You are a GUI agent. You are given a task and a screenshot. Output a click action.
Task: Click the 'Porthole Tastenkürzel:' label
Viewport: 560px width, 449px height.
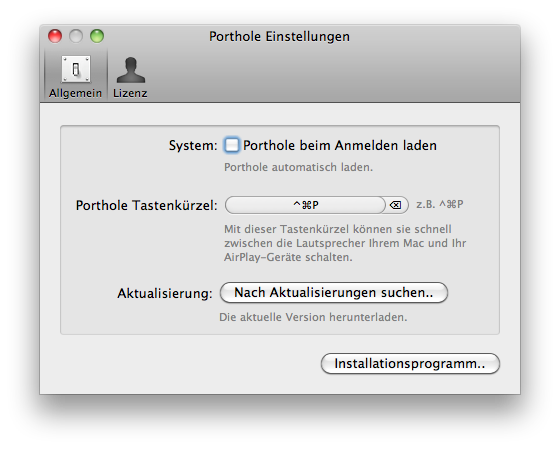click(x=146, y=205)
